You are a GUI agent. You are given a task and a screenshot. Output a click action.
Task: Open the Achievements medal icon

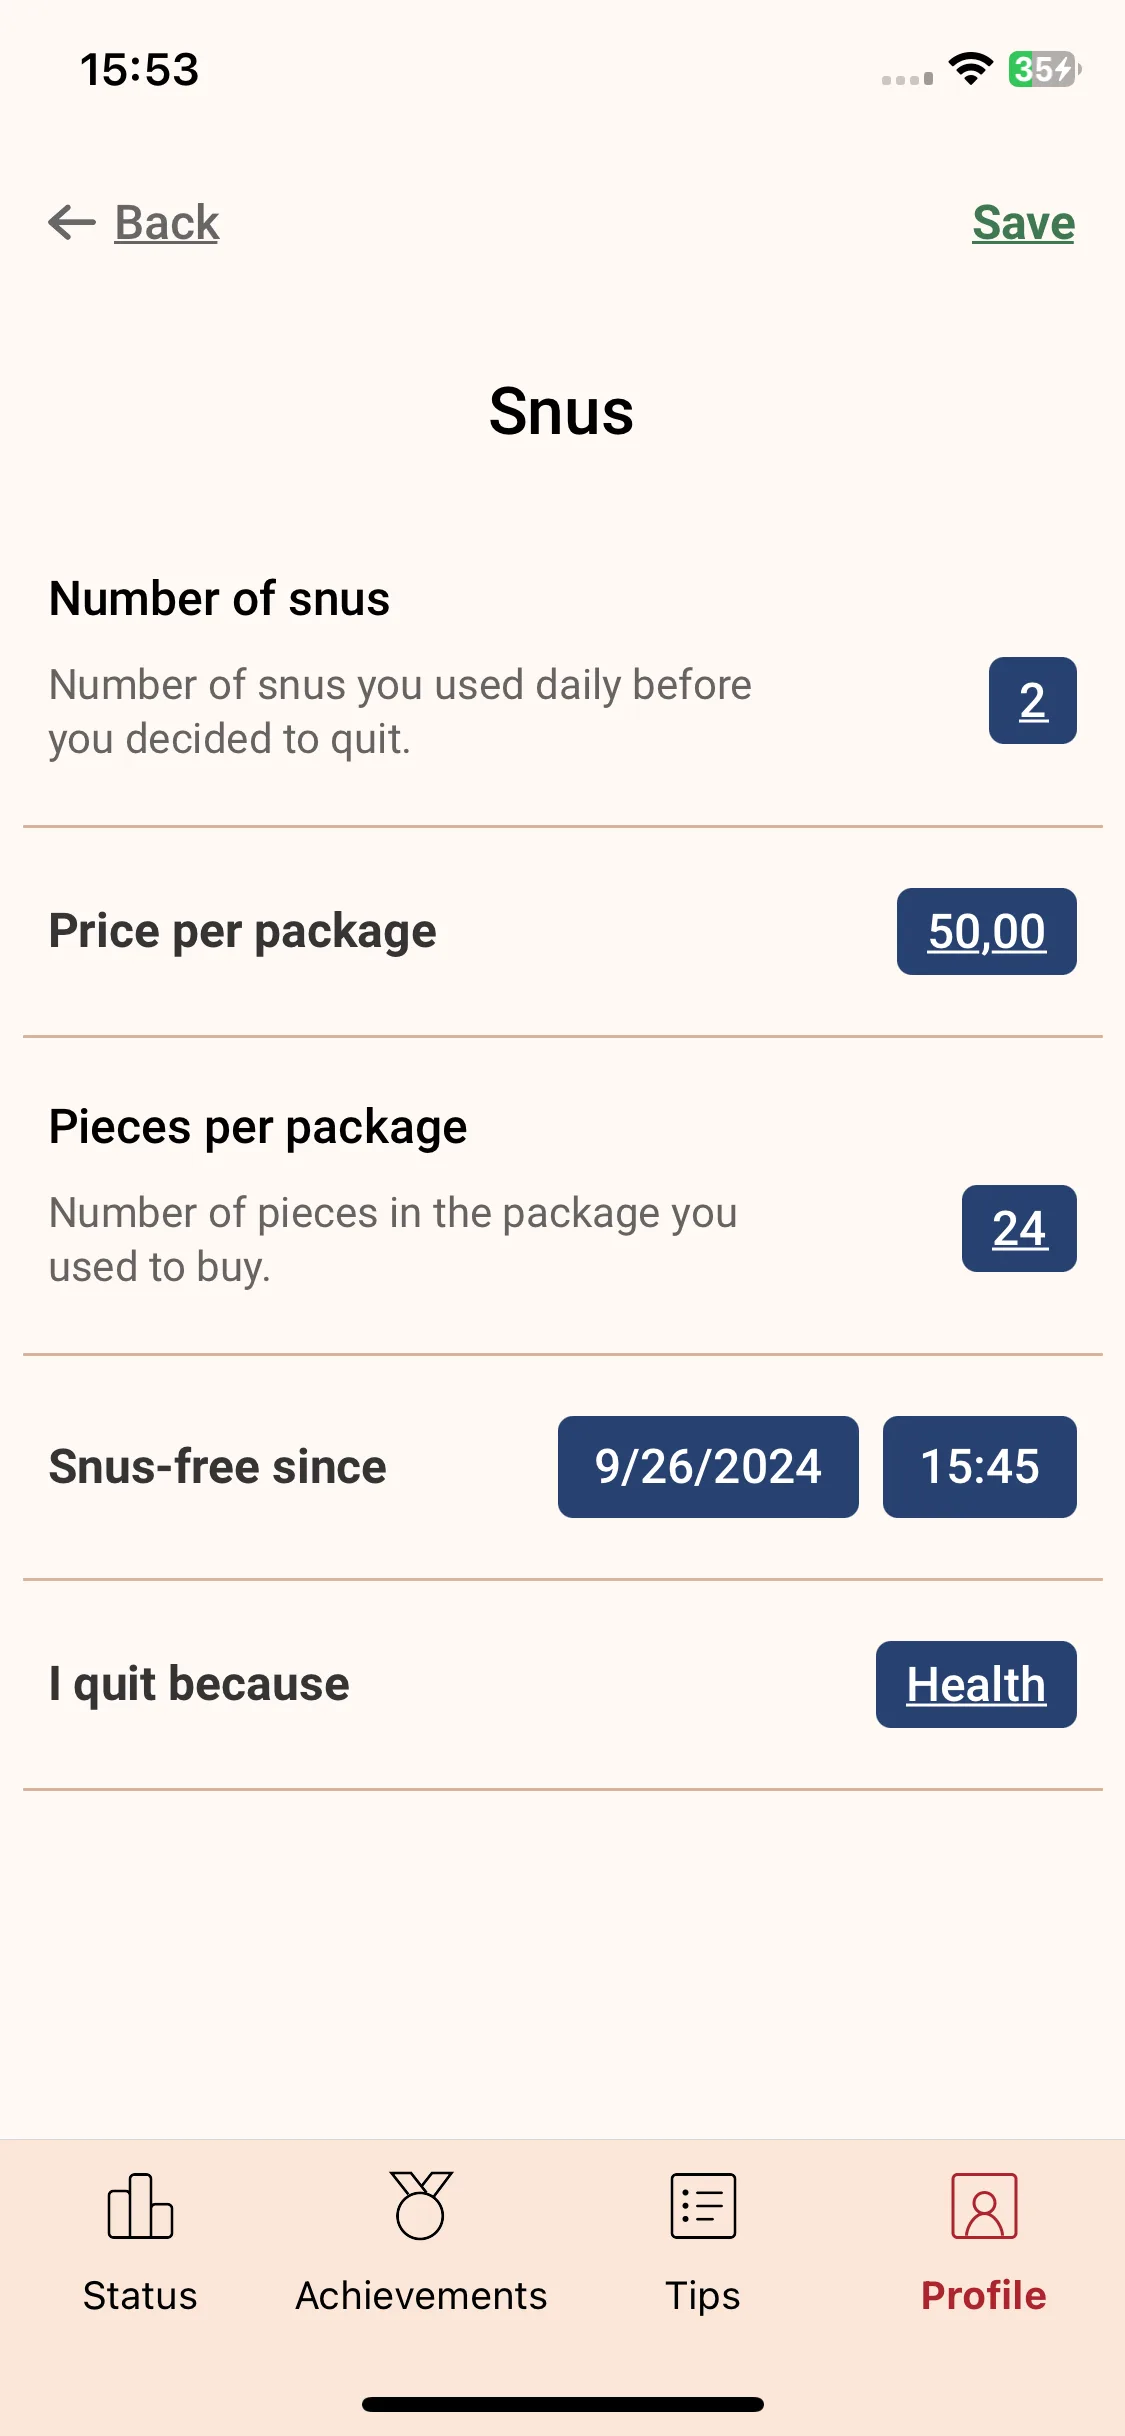(421, 2205)
